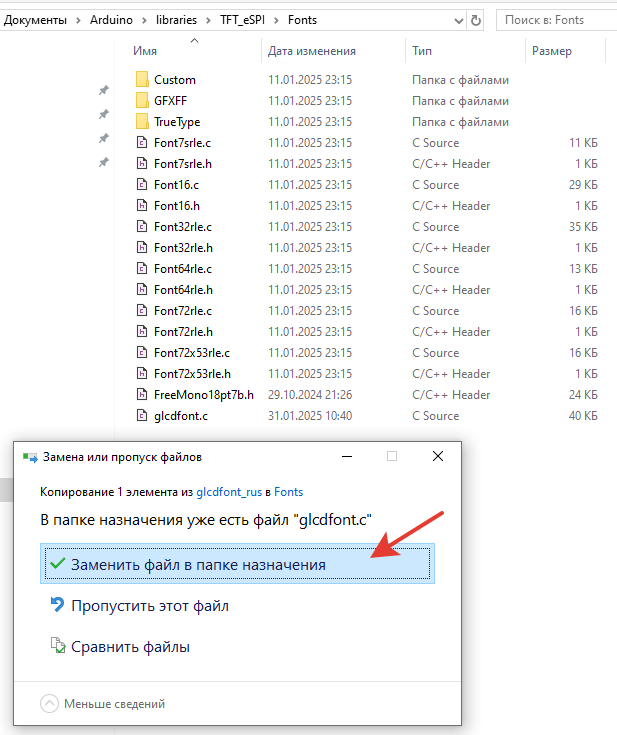
Task: Click the Font64rle.c file icon
Action: click(142, 269)
